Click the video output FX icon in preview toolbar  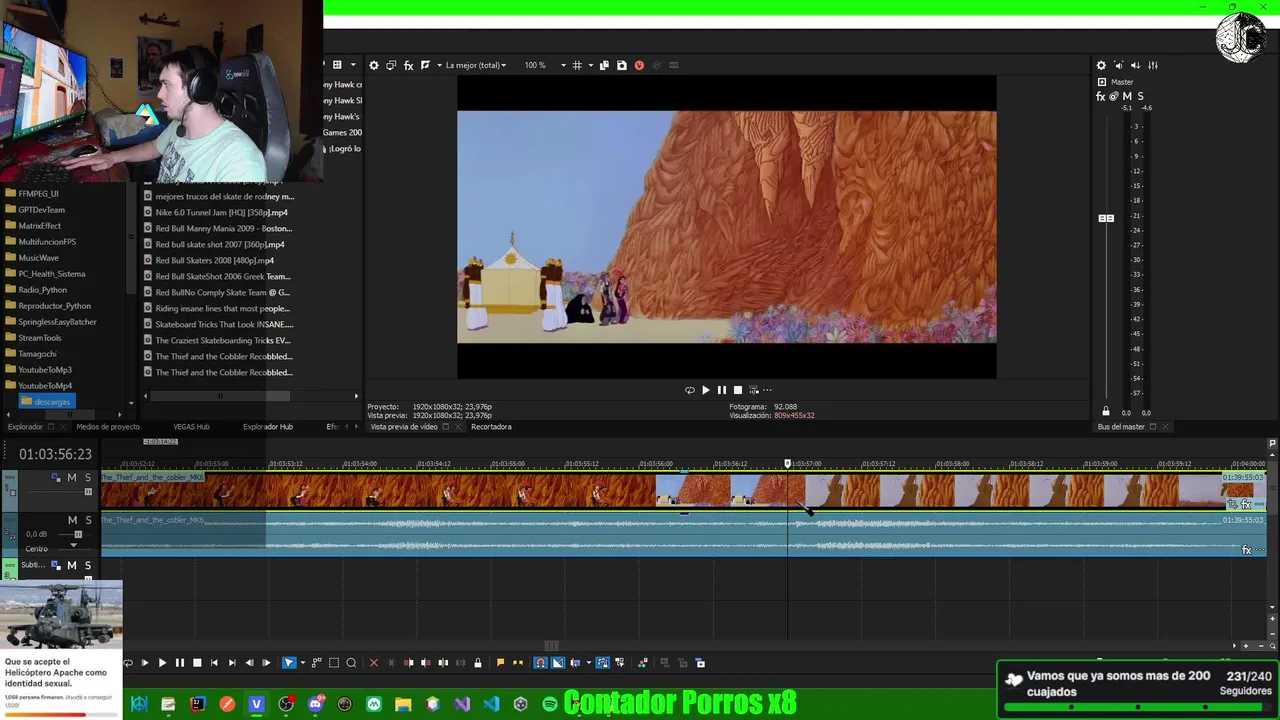point(408,65)
